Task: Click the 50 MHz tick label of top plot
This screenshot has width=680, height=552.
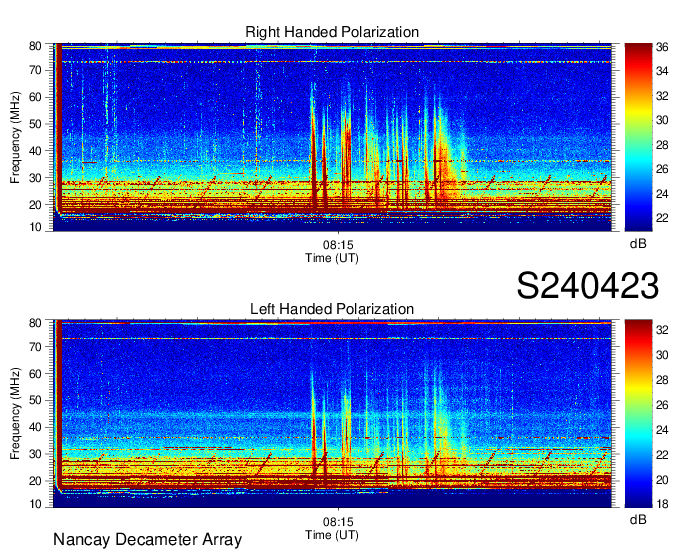Action: (35, 124)
